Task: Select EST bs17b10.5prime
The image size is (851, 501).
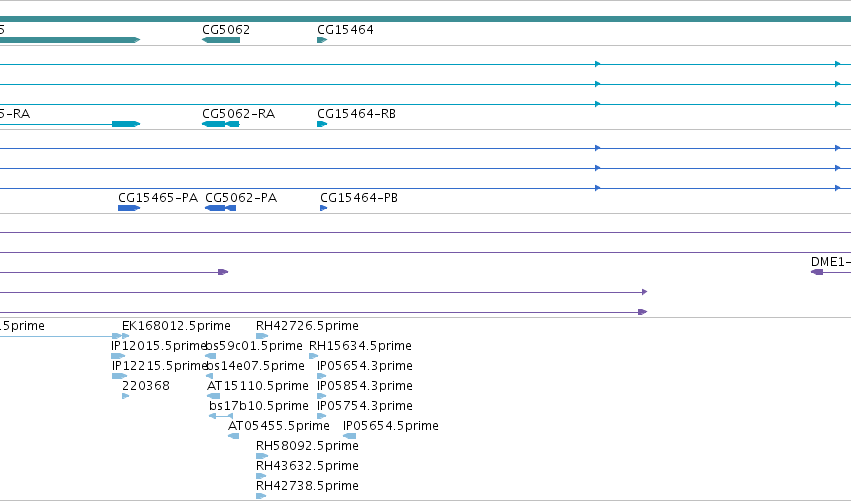Action: coord(258,407)
